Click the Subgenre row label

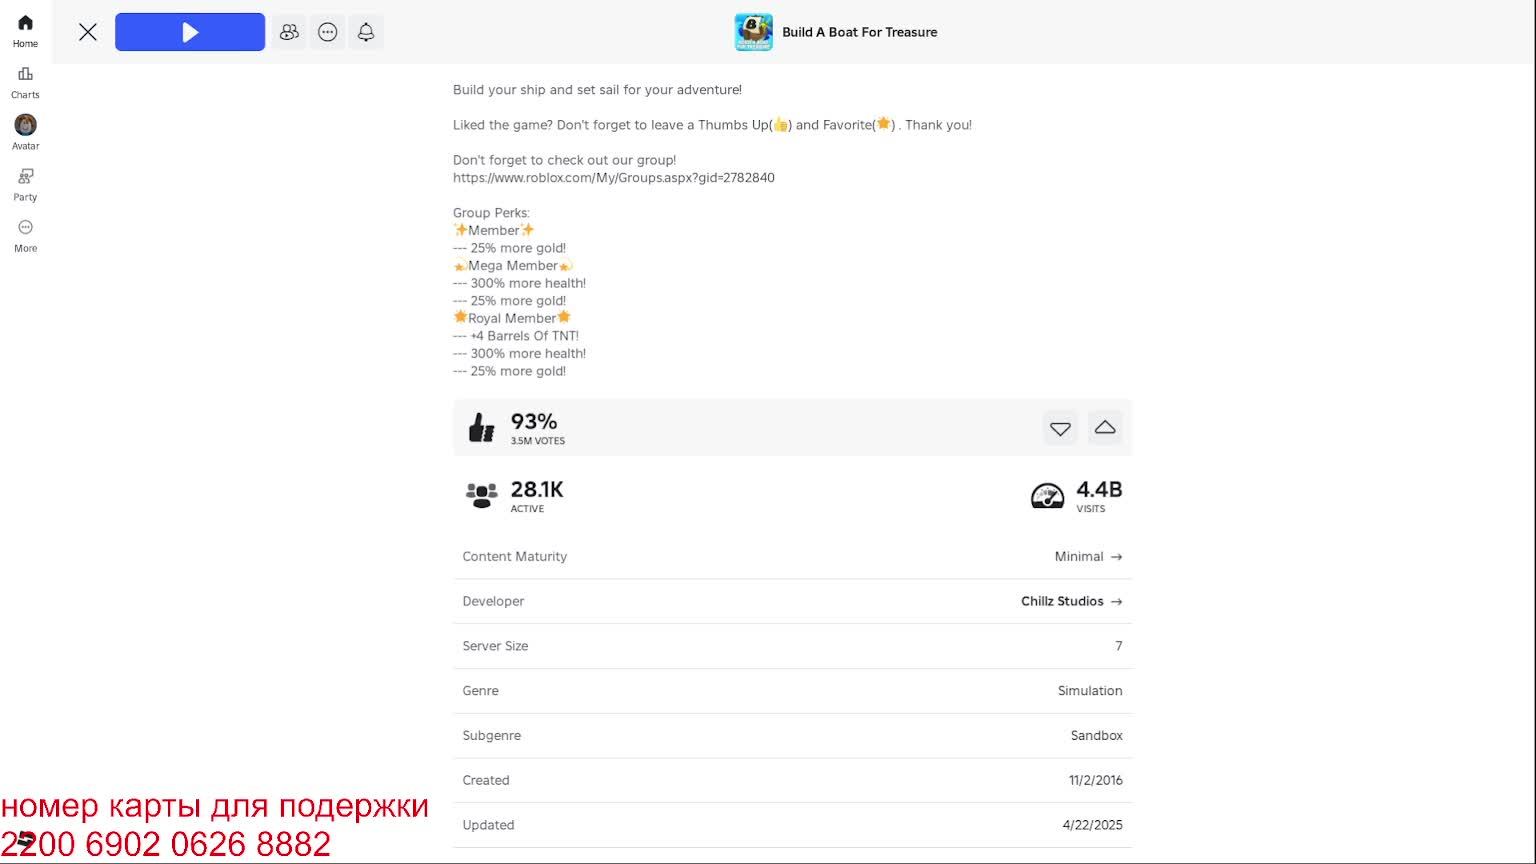click(x=491, y=736)
